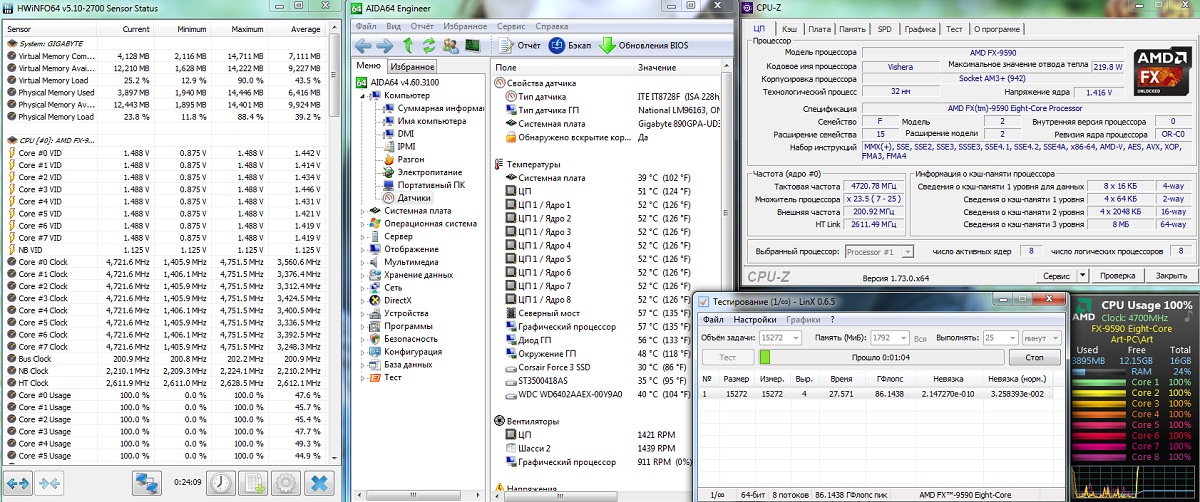Expand Мультимедиа node in AIDA64 tree
Image resolution: width=1200 pixels, height=502 pixels.
362,262
